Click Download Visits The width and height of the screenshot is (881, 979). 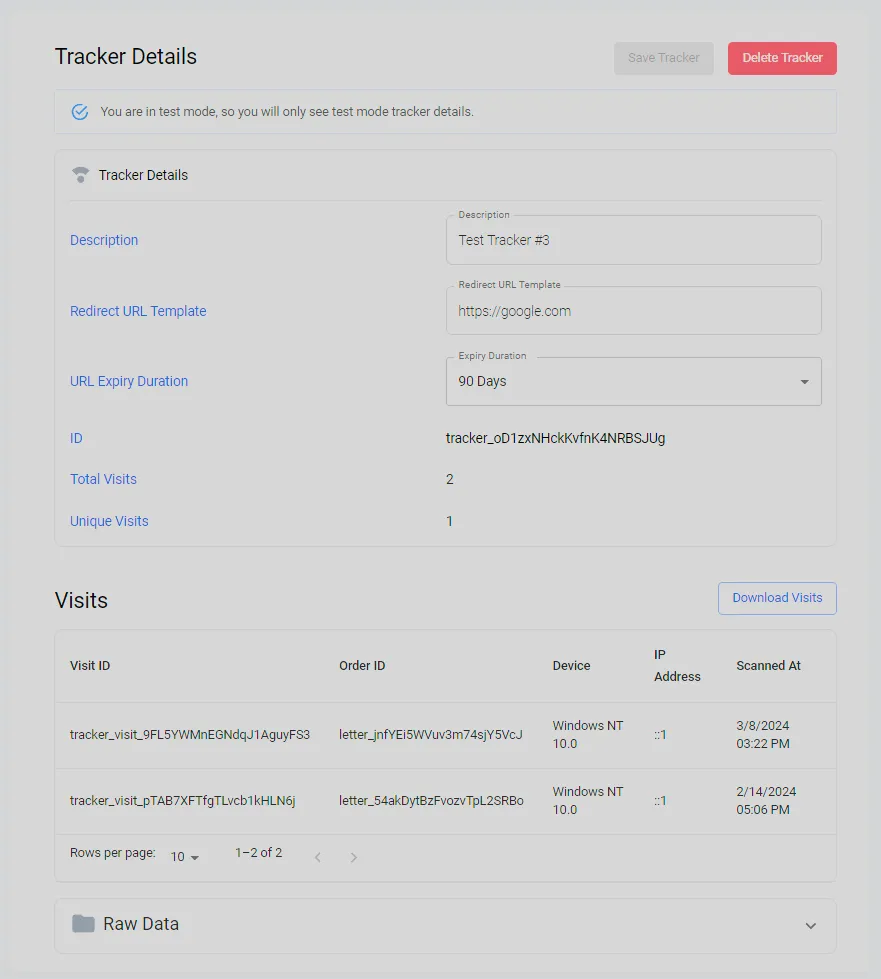click(777, 597)
